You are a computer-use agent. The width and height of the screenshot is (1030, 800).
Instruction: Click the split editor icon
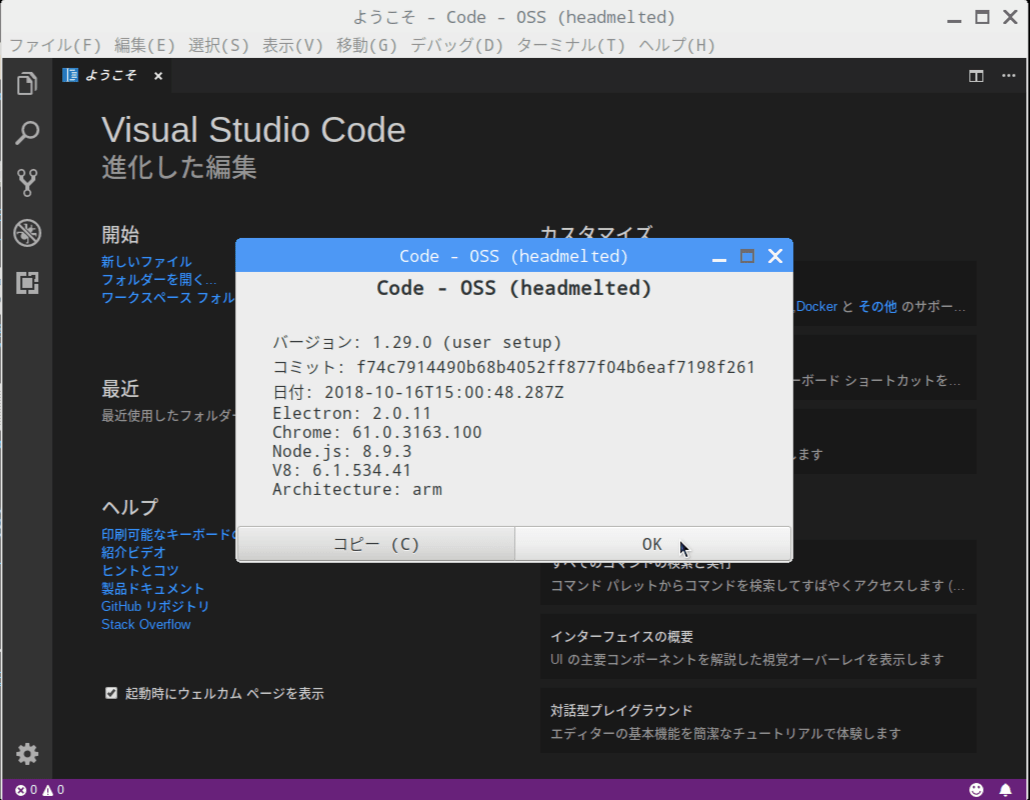[976, 76]
